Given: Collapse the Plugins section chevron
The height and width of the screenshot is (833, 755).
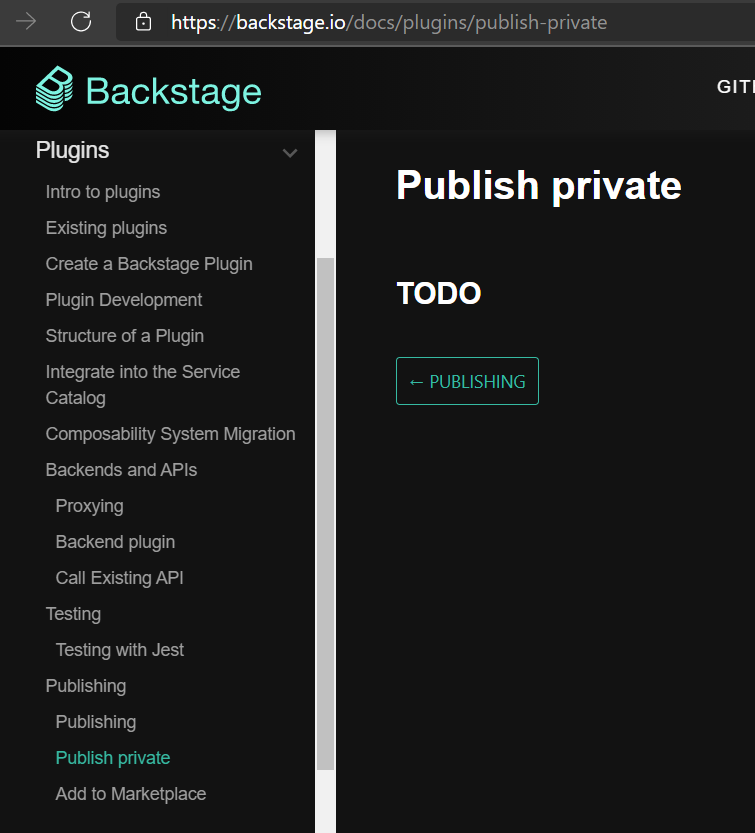Looking at the screenshot, I should (290, 153).
